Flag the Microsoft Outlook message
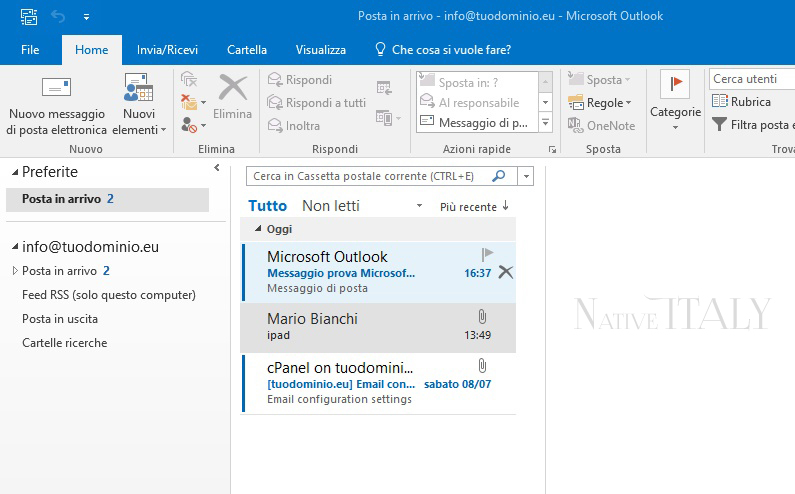This screenshot has height=494, width=795. (x=487, y=254)
